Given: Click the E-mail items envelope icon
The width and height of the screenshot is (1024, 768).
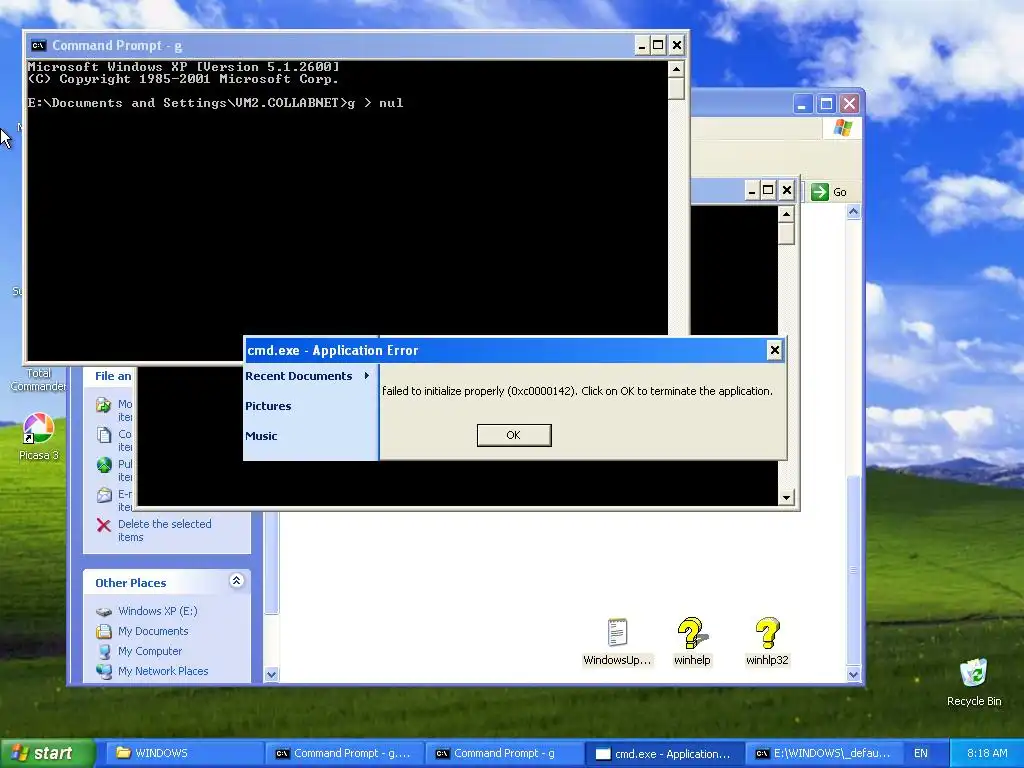Looking at the screenshot, I should tap(103, 495).
